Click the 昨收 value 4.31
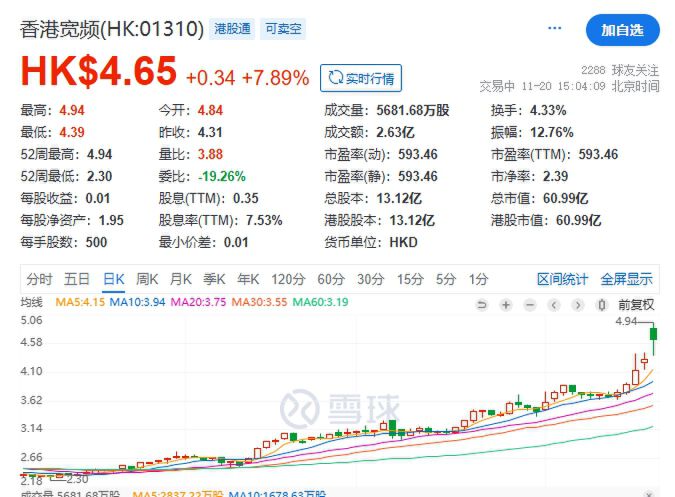The image size is (675, 497). 210,133
